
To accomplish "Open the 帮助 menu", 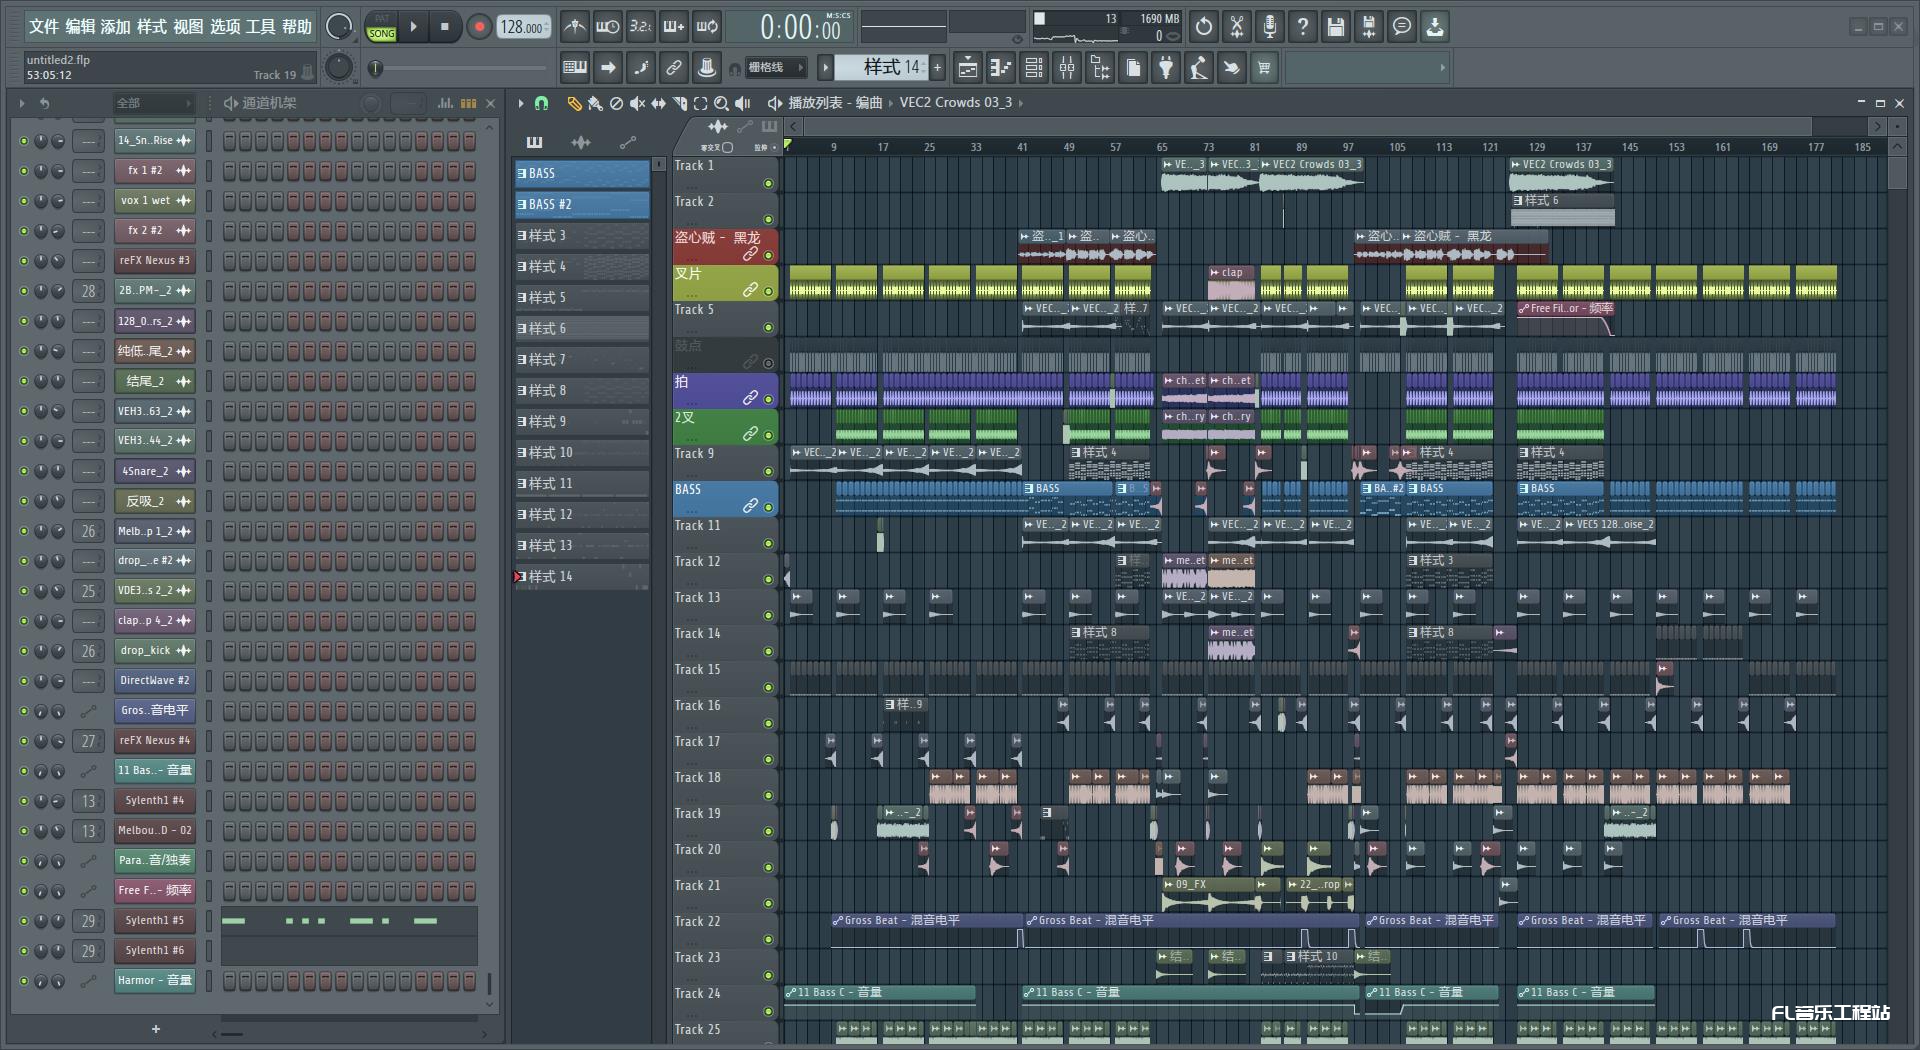I will 296,27.
